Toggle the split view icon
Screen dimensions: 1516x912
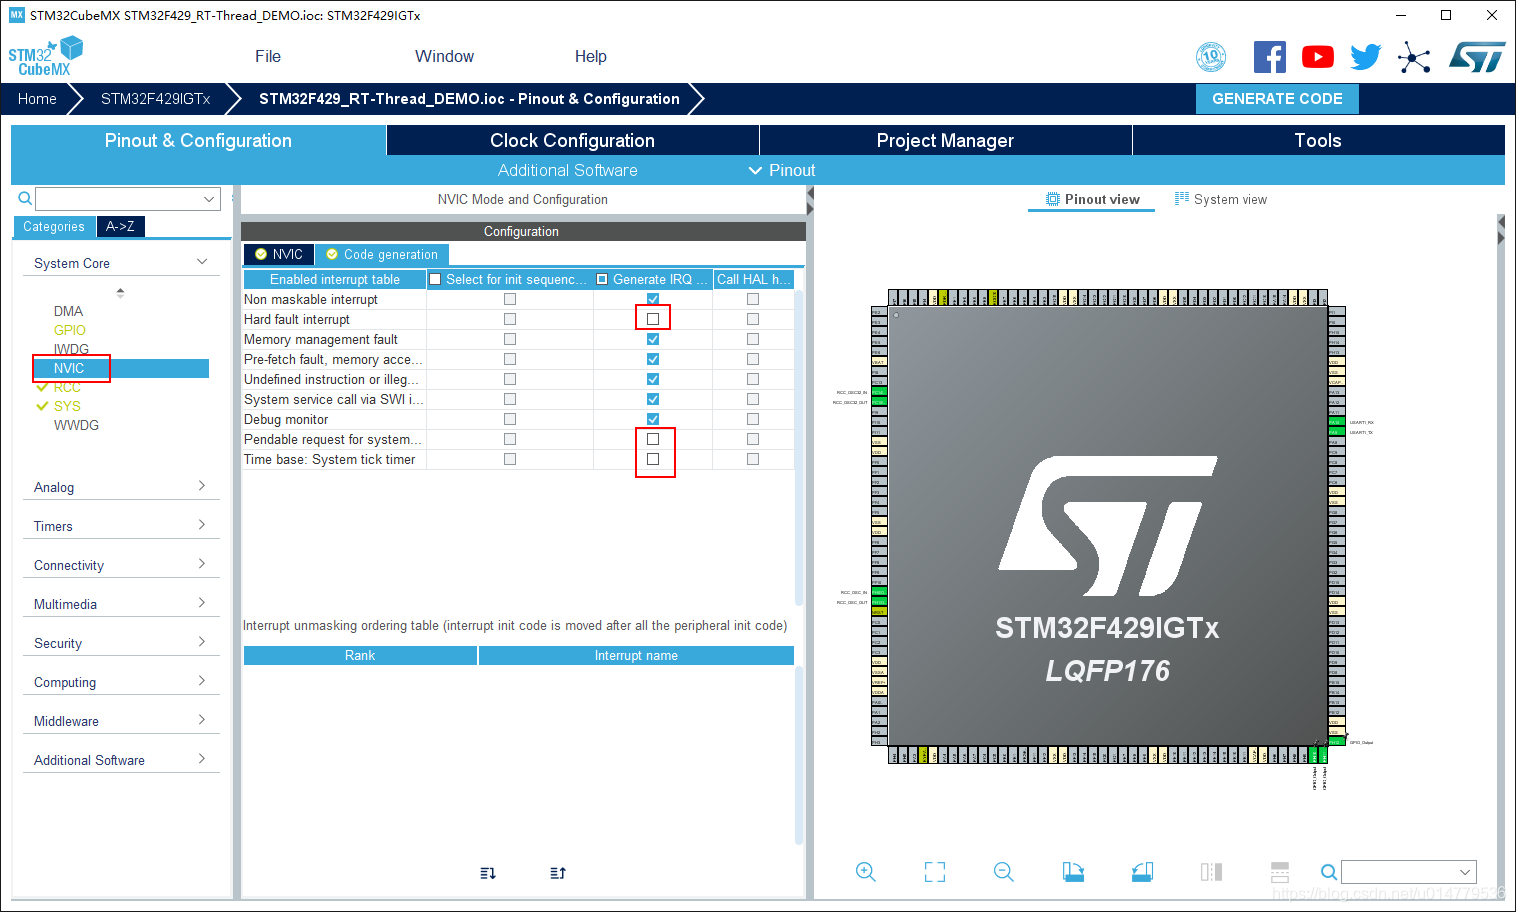point(1211,872)
